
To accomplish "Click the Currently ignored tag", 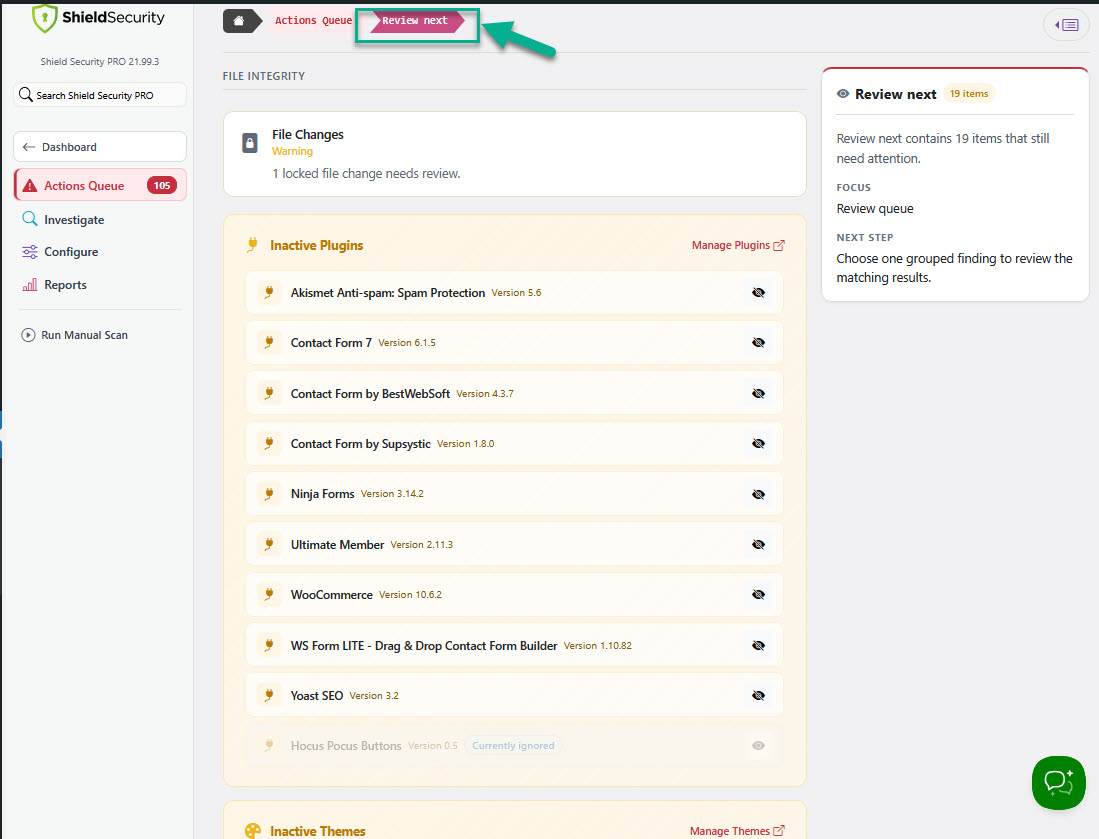I will click(513, 746).
